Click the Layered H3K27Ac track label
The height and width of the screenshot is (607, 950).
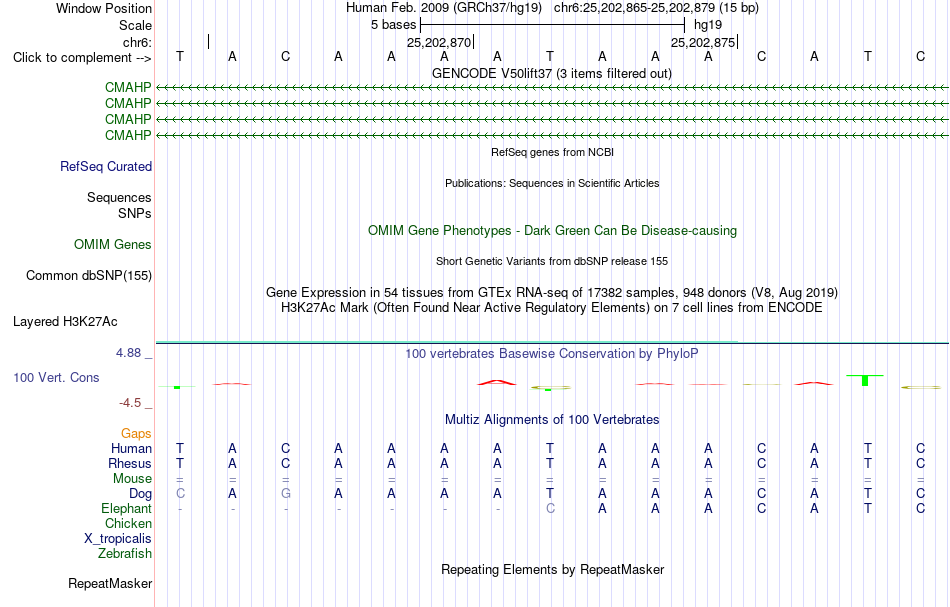(65, 322)
